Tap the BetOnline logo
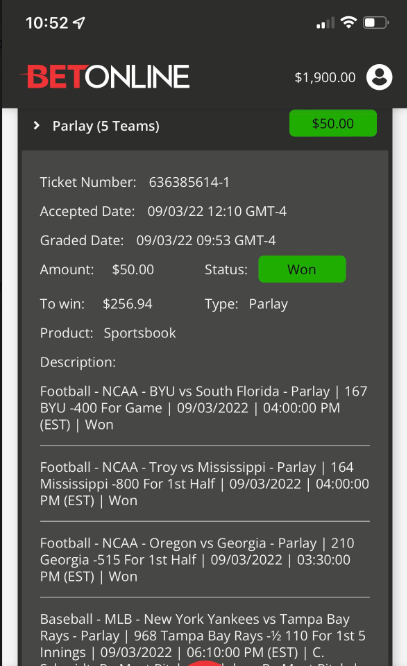The width and height of the screenshot is (407, 666). point(105,77)
